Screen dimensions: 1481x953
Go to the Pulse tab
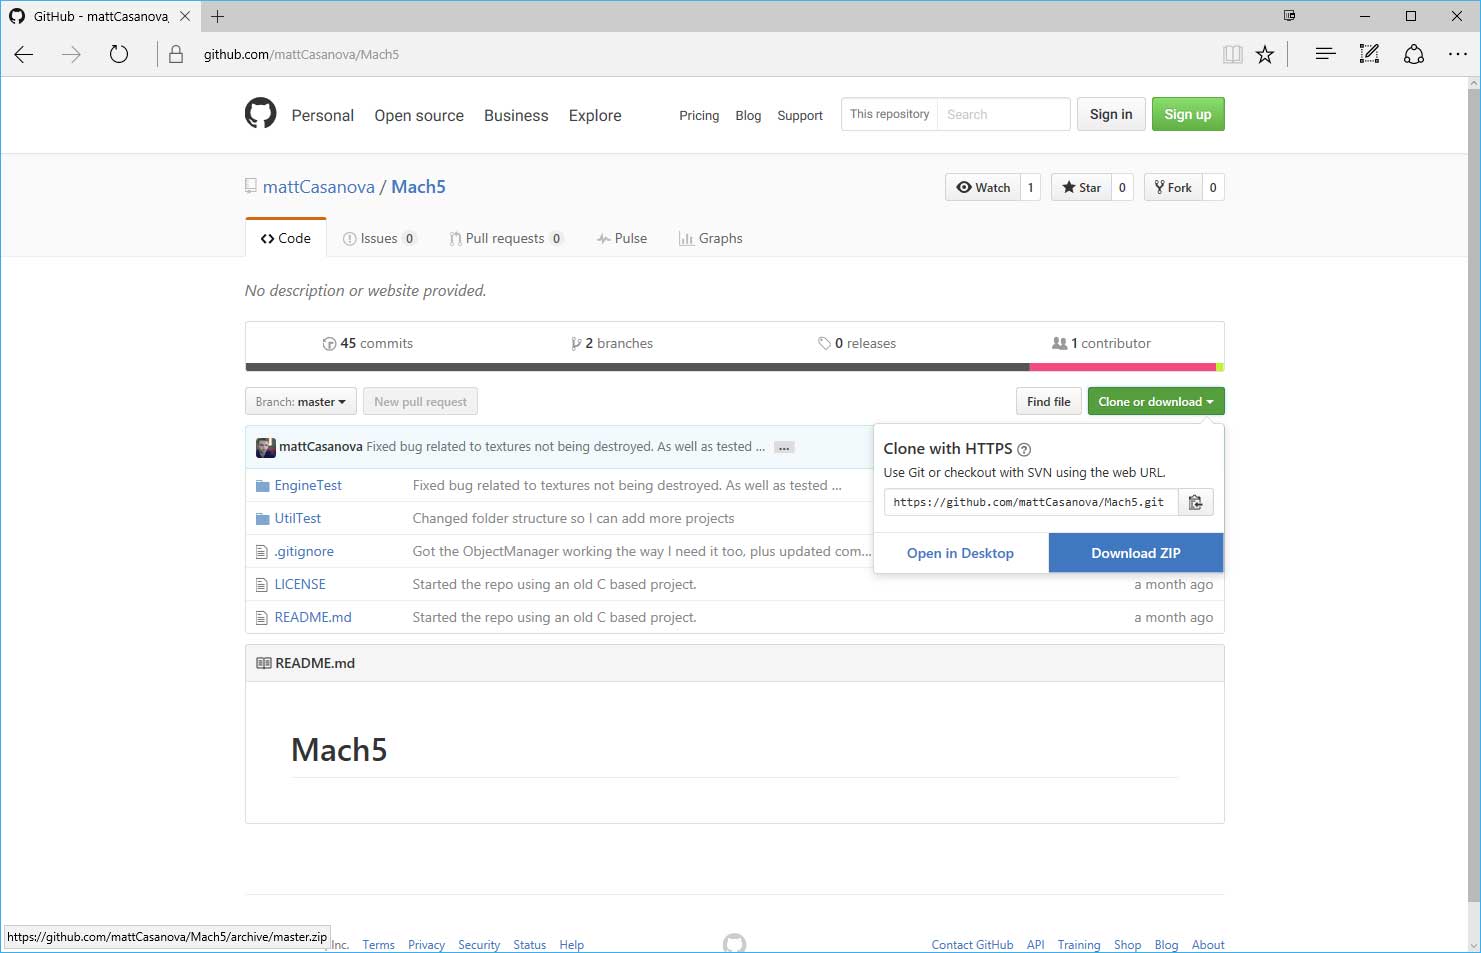[622, 238]
